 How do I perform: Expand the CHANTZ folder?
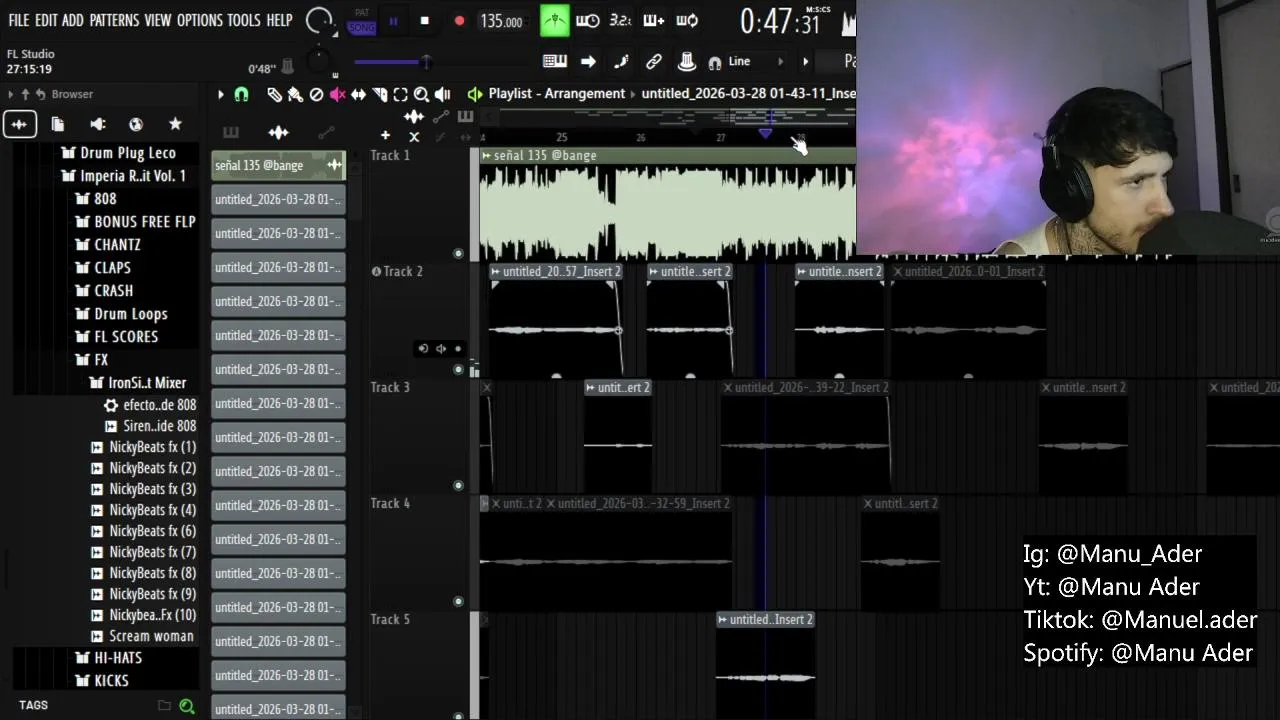click(108, 245)
